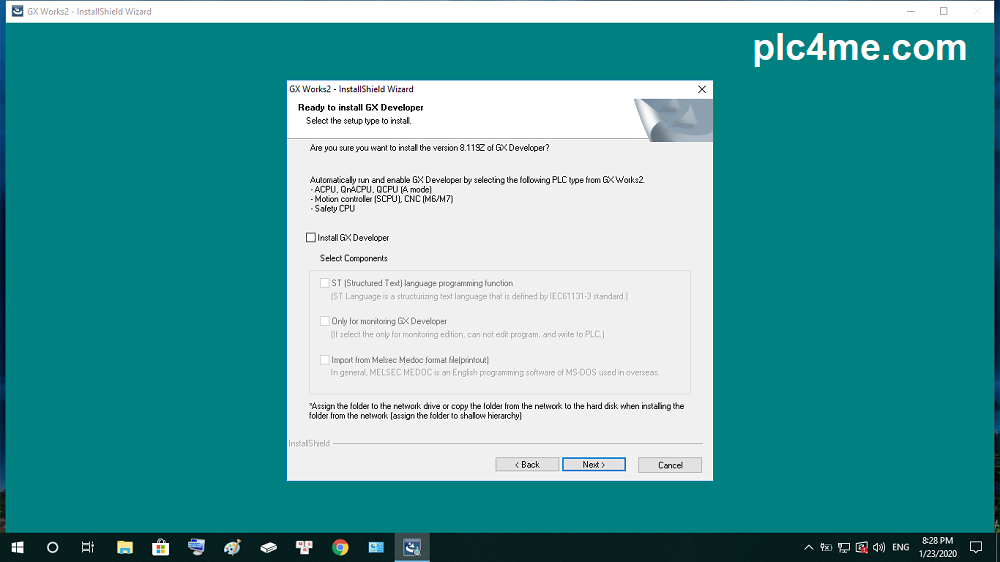Open the Windows Start menu
Viewport: 1000px width, 562px height.
pos(17,547)
